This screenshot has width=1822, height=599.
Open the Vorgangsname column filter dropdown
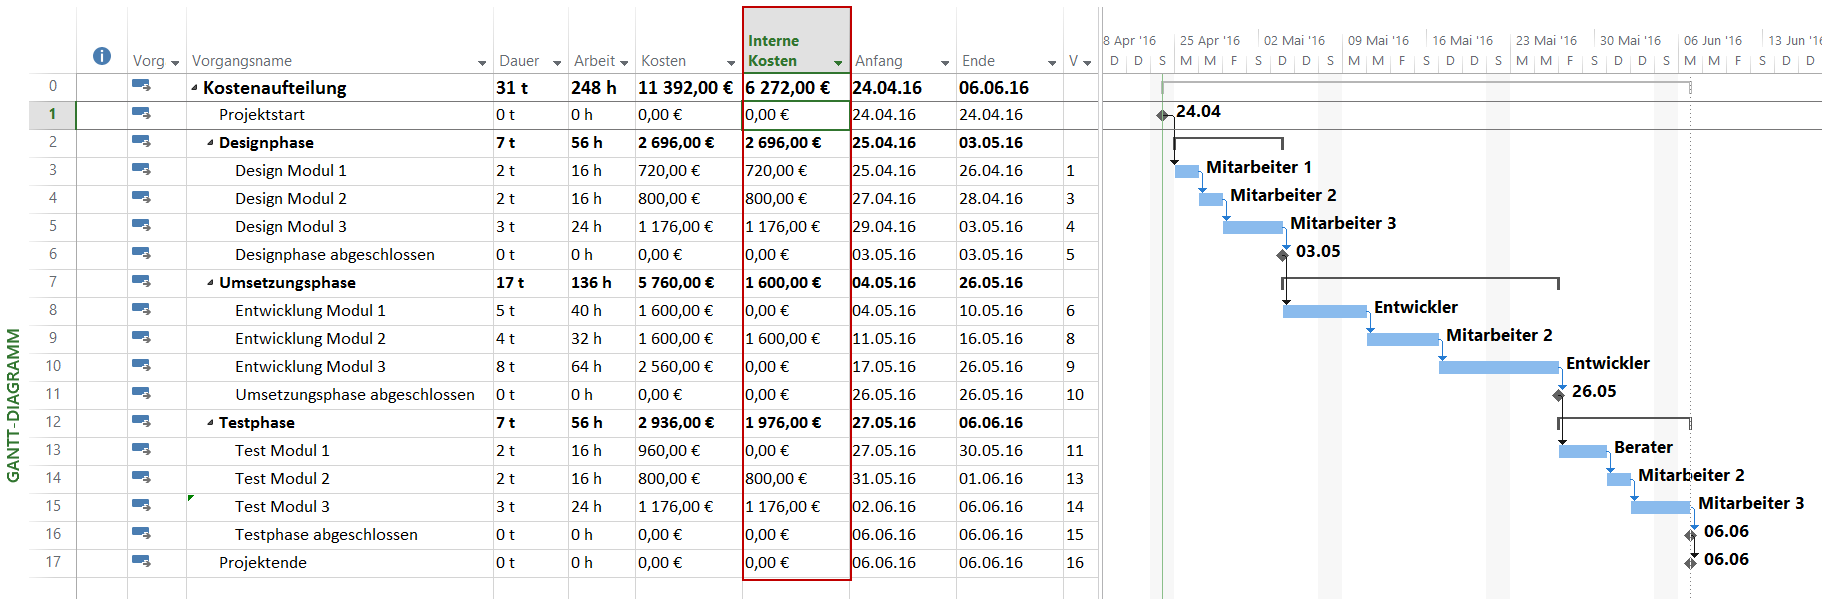click(482, 63)
